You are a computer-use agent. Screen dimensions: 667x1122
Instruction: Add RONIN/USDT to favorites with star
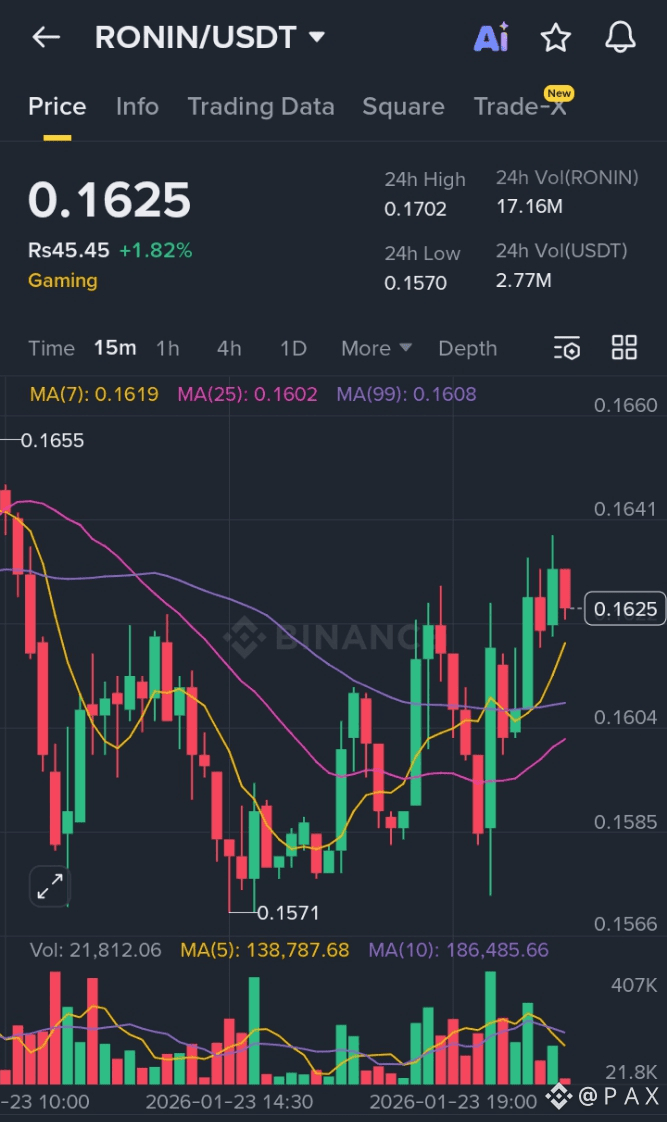pos(555,37)
